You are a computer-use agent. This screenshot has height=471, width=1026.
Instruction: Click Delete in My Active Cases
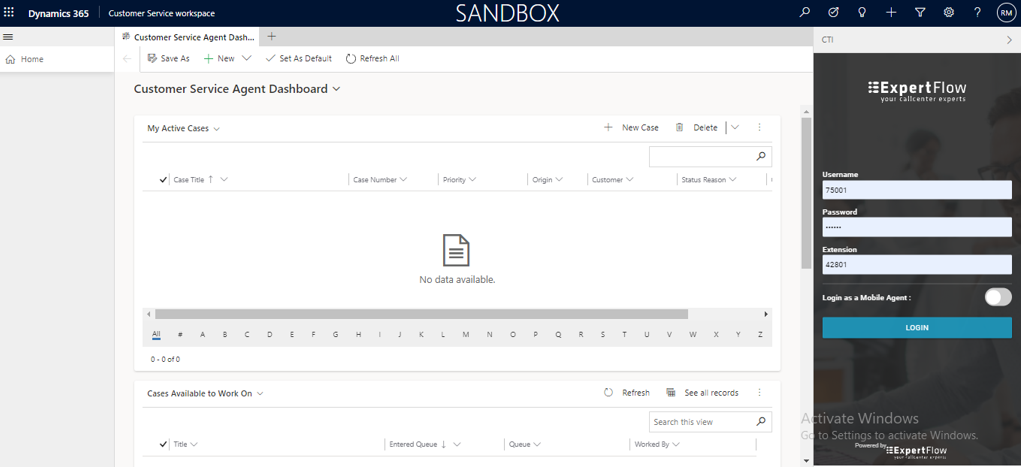[697, 128]
